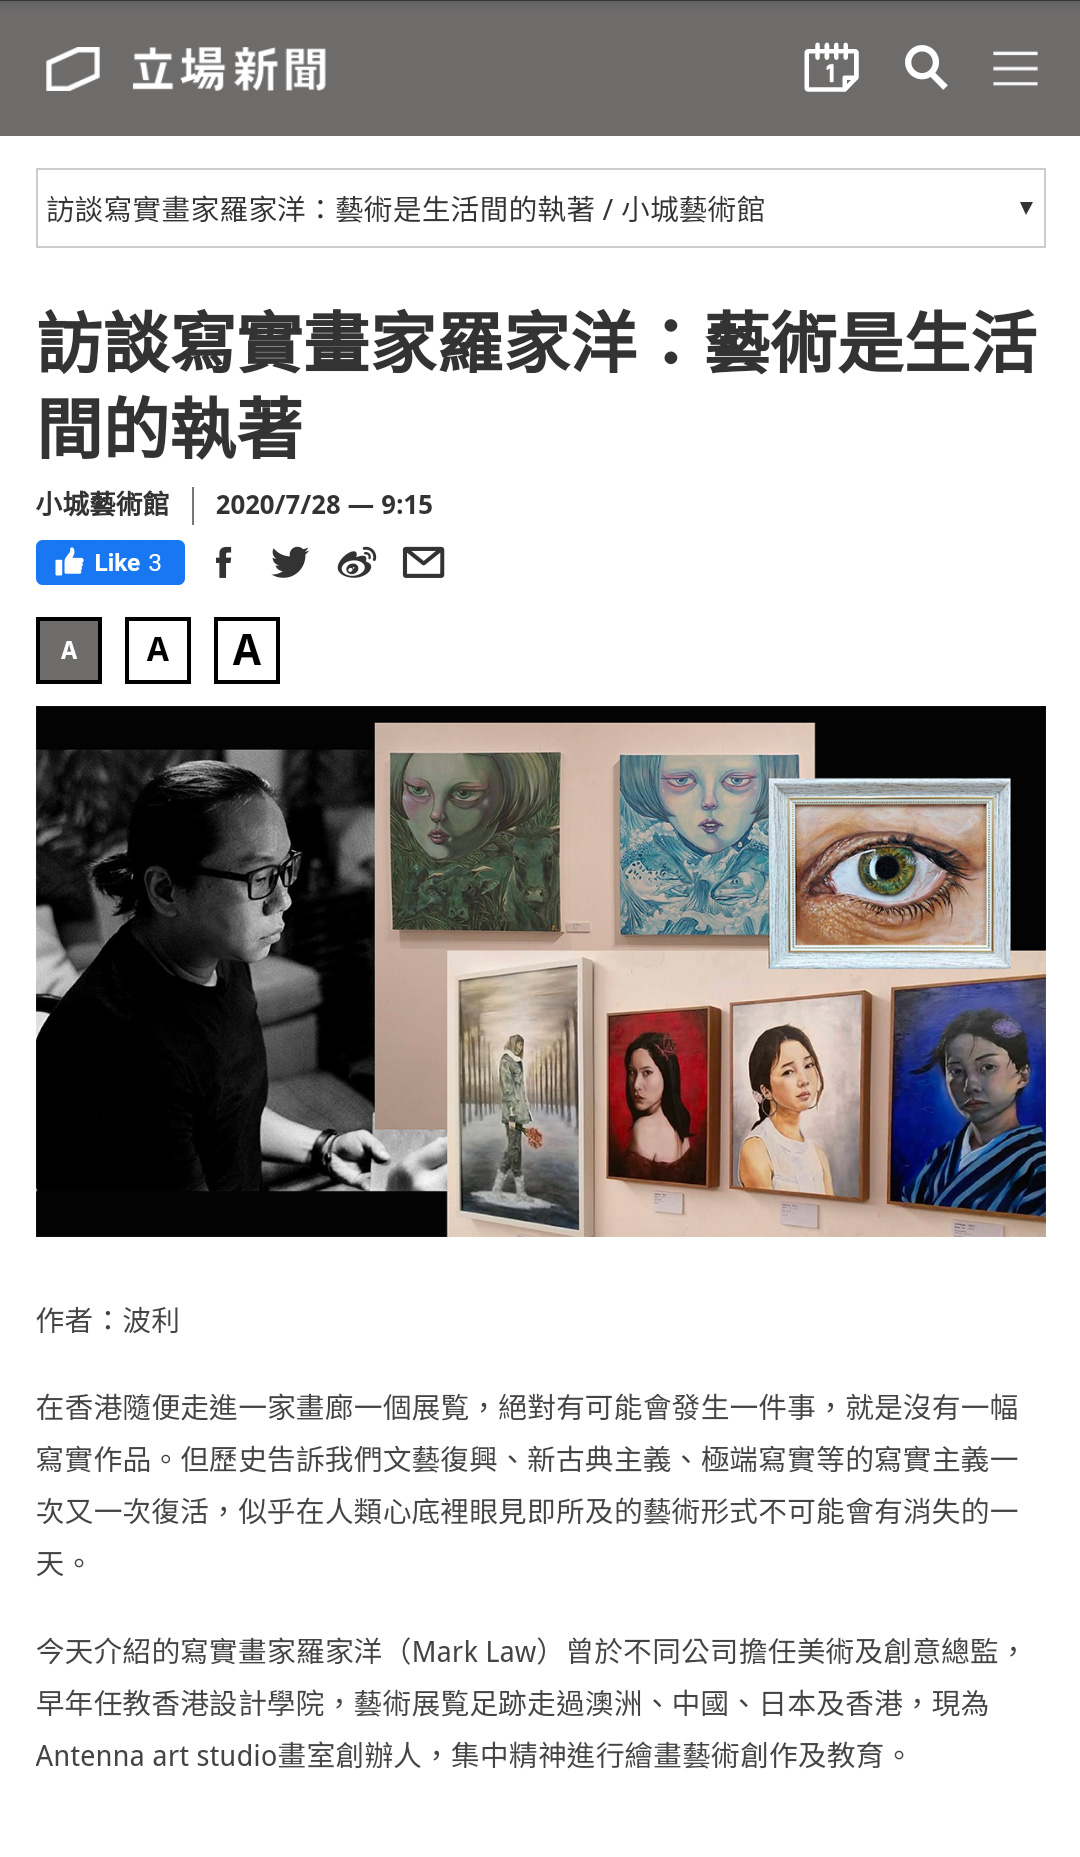
Task: Click the article headline text
Action: point(537,385)
